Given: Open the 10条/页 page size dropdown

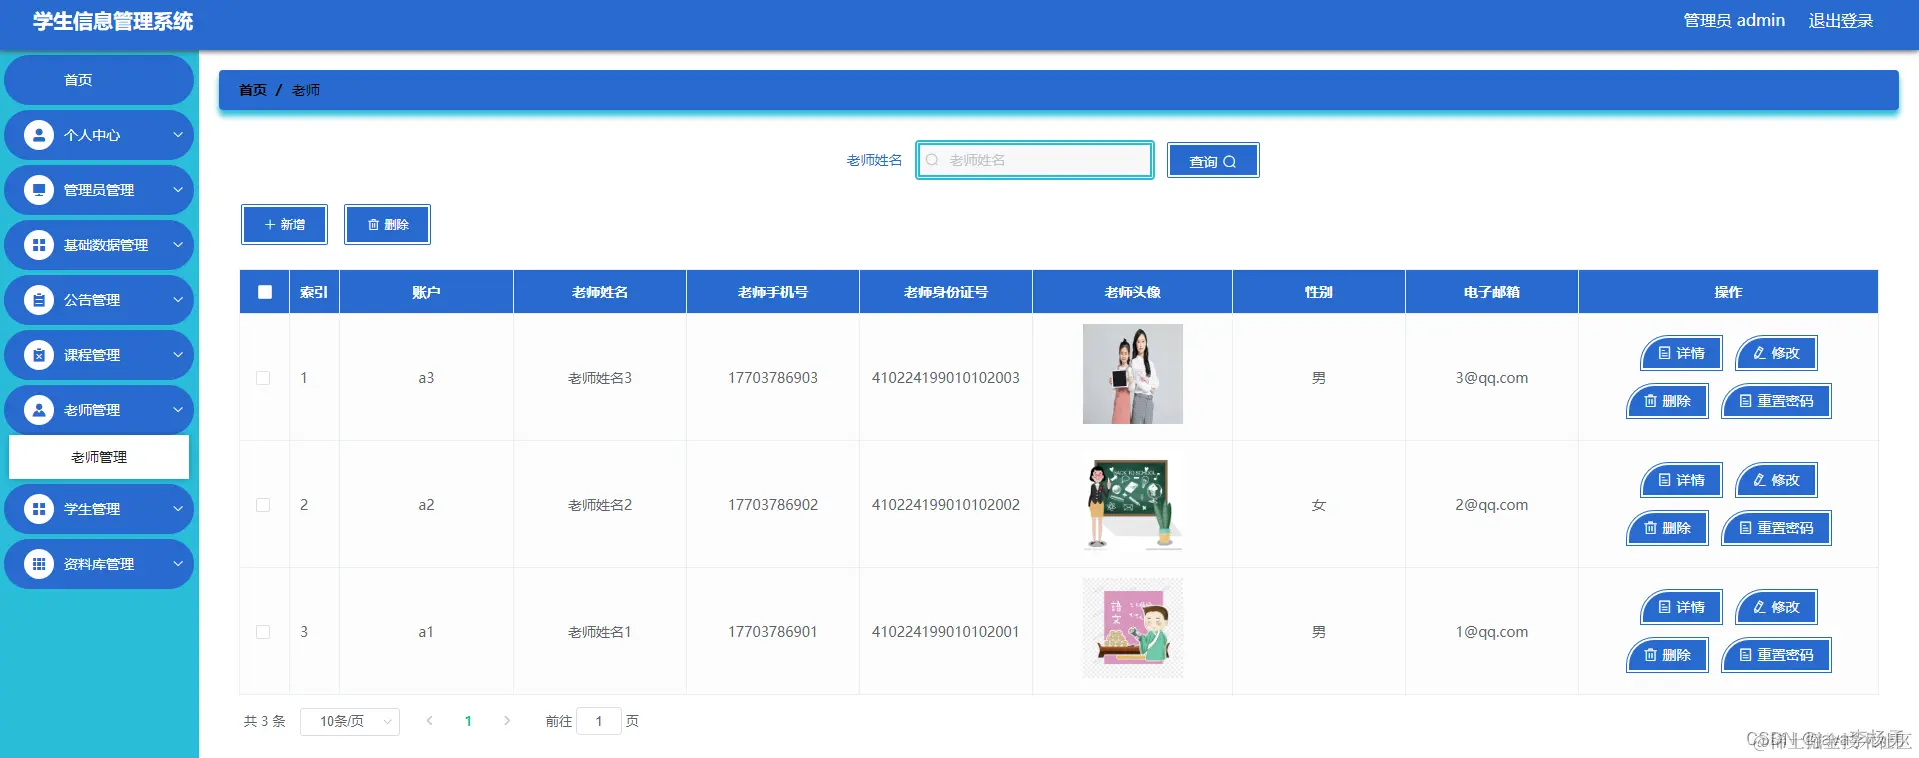Looking at the screenshot, I should tap(350, 721).
